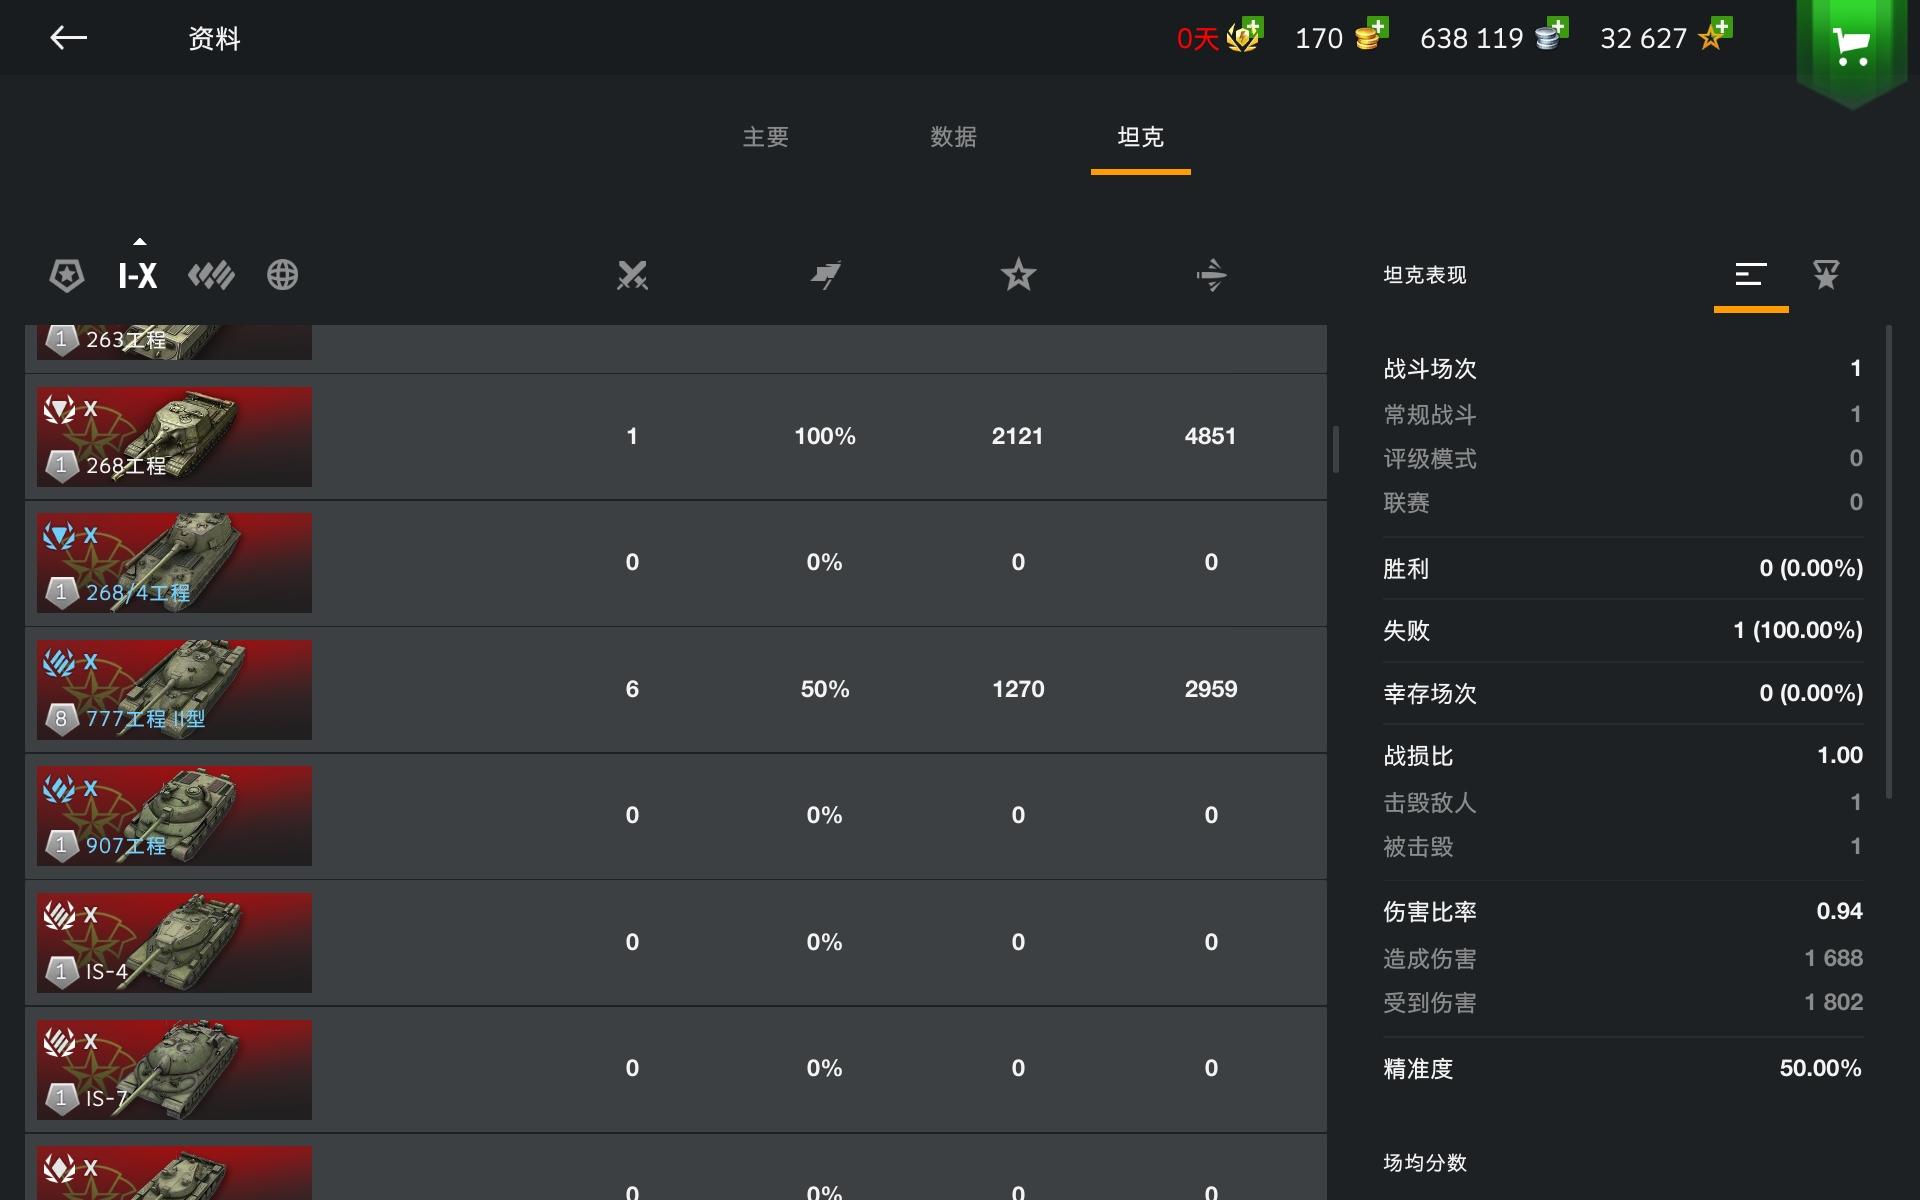This screenshot has height=1200, width=1920.
Task: Toggle the globe filter icon
Action: pyautogui.click(x=283, y=275)
